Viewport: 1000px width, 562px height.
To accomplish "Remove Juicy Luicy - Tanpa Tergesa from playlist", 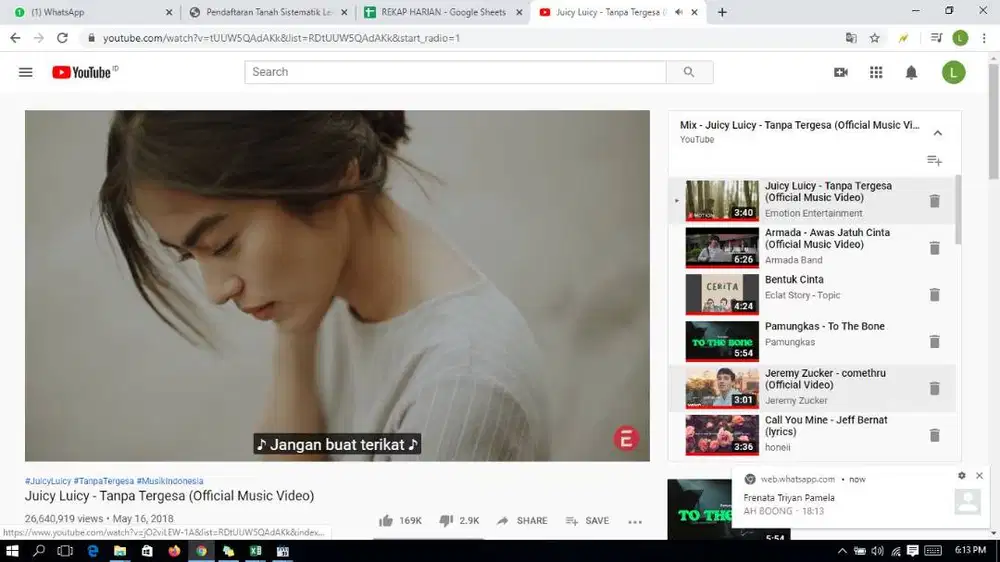I will 934,201.
